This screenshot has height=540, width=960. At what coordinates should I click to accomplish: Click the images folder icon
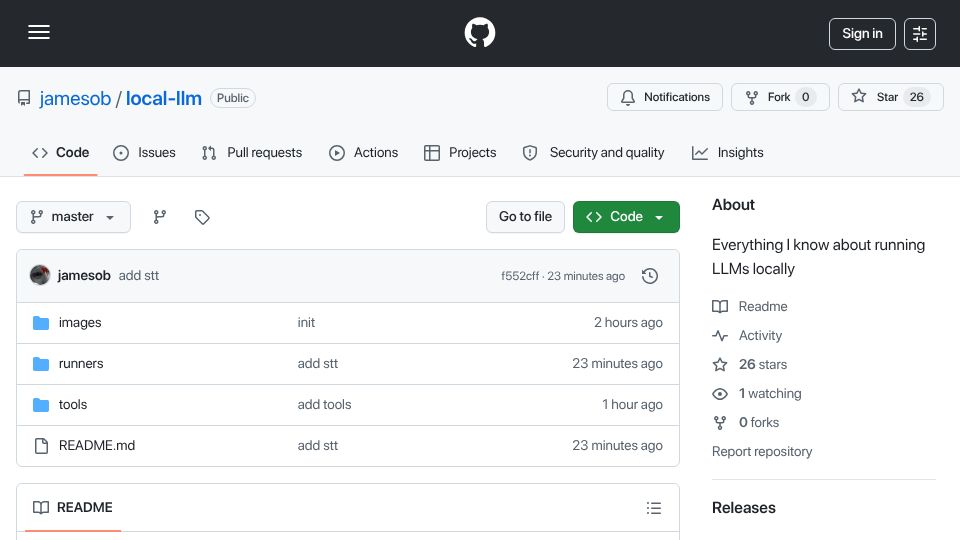tap(41, 323)
